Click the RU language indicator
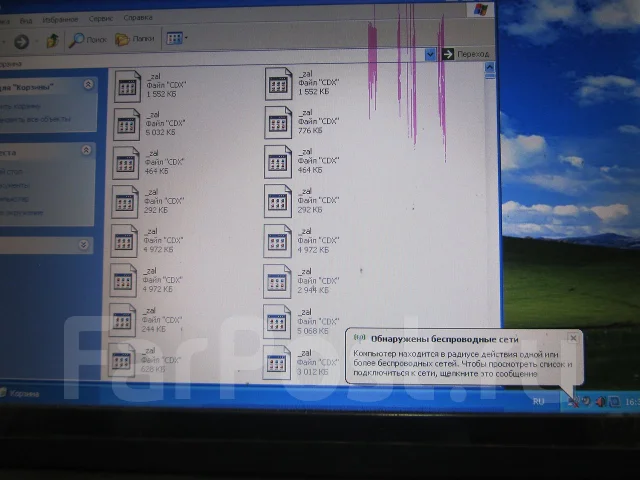 point(538,402)
